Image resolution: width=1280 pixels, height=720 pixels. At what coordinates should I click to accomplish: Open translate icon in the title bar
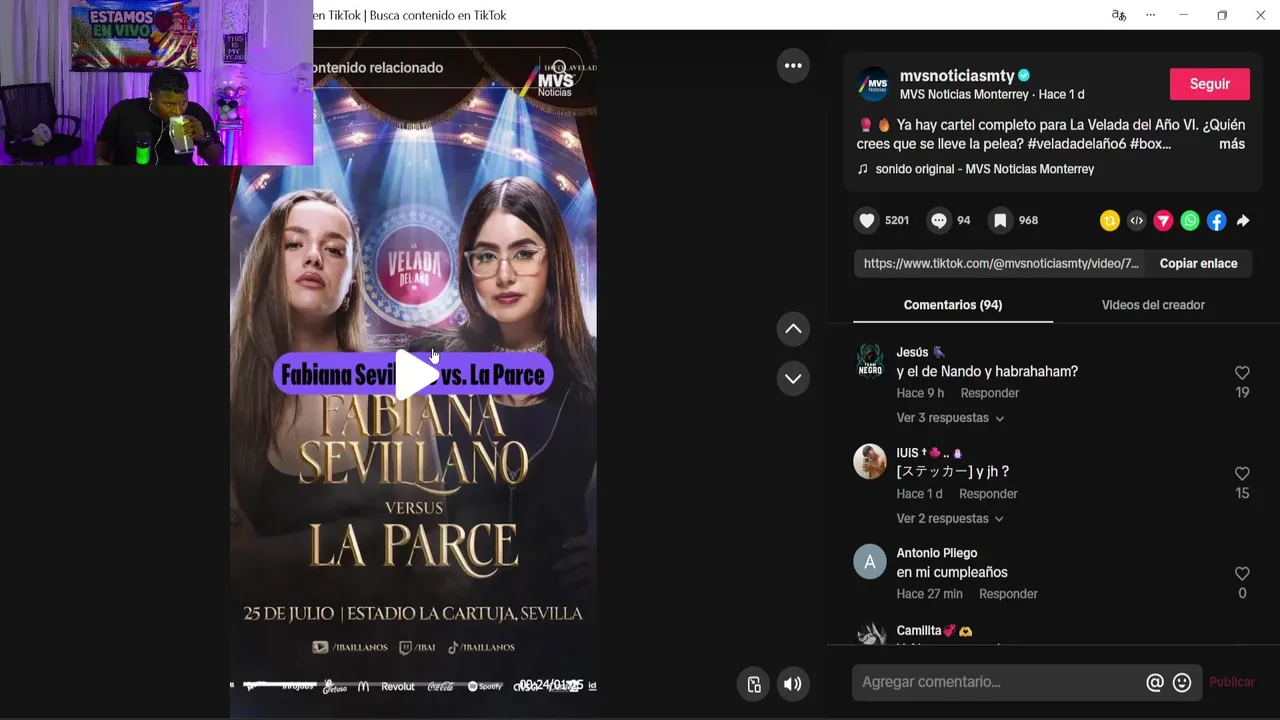[1119, 15]
